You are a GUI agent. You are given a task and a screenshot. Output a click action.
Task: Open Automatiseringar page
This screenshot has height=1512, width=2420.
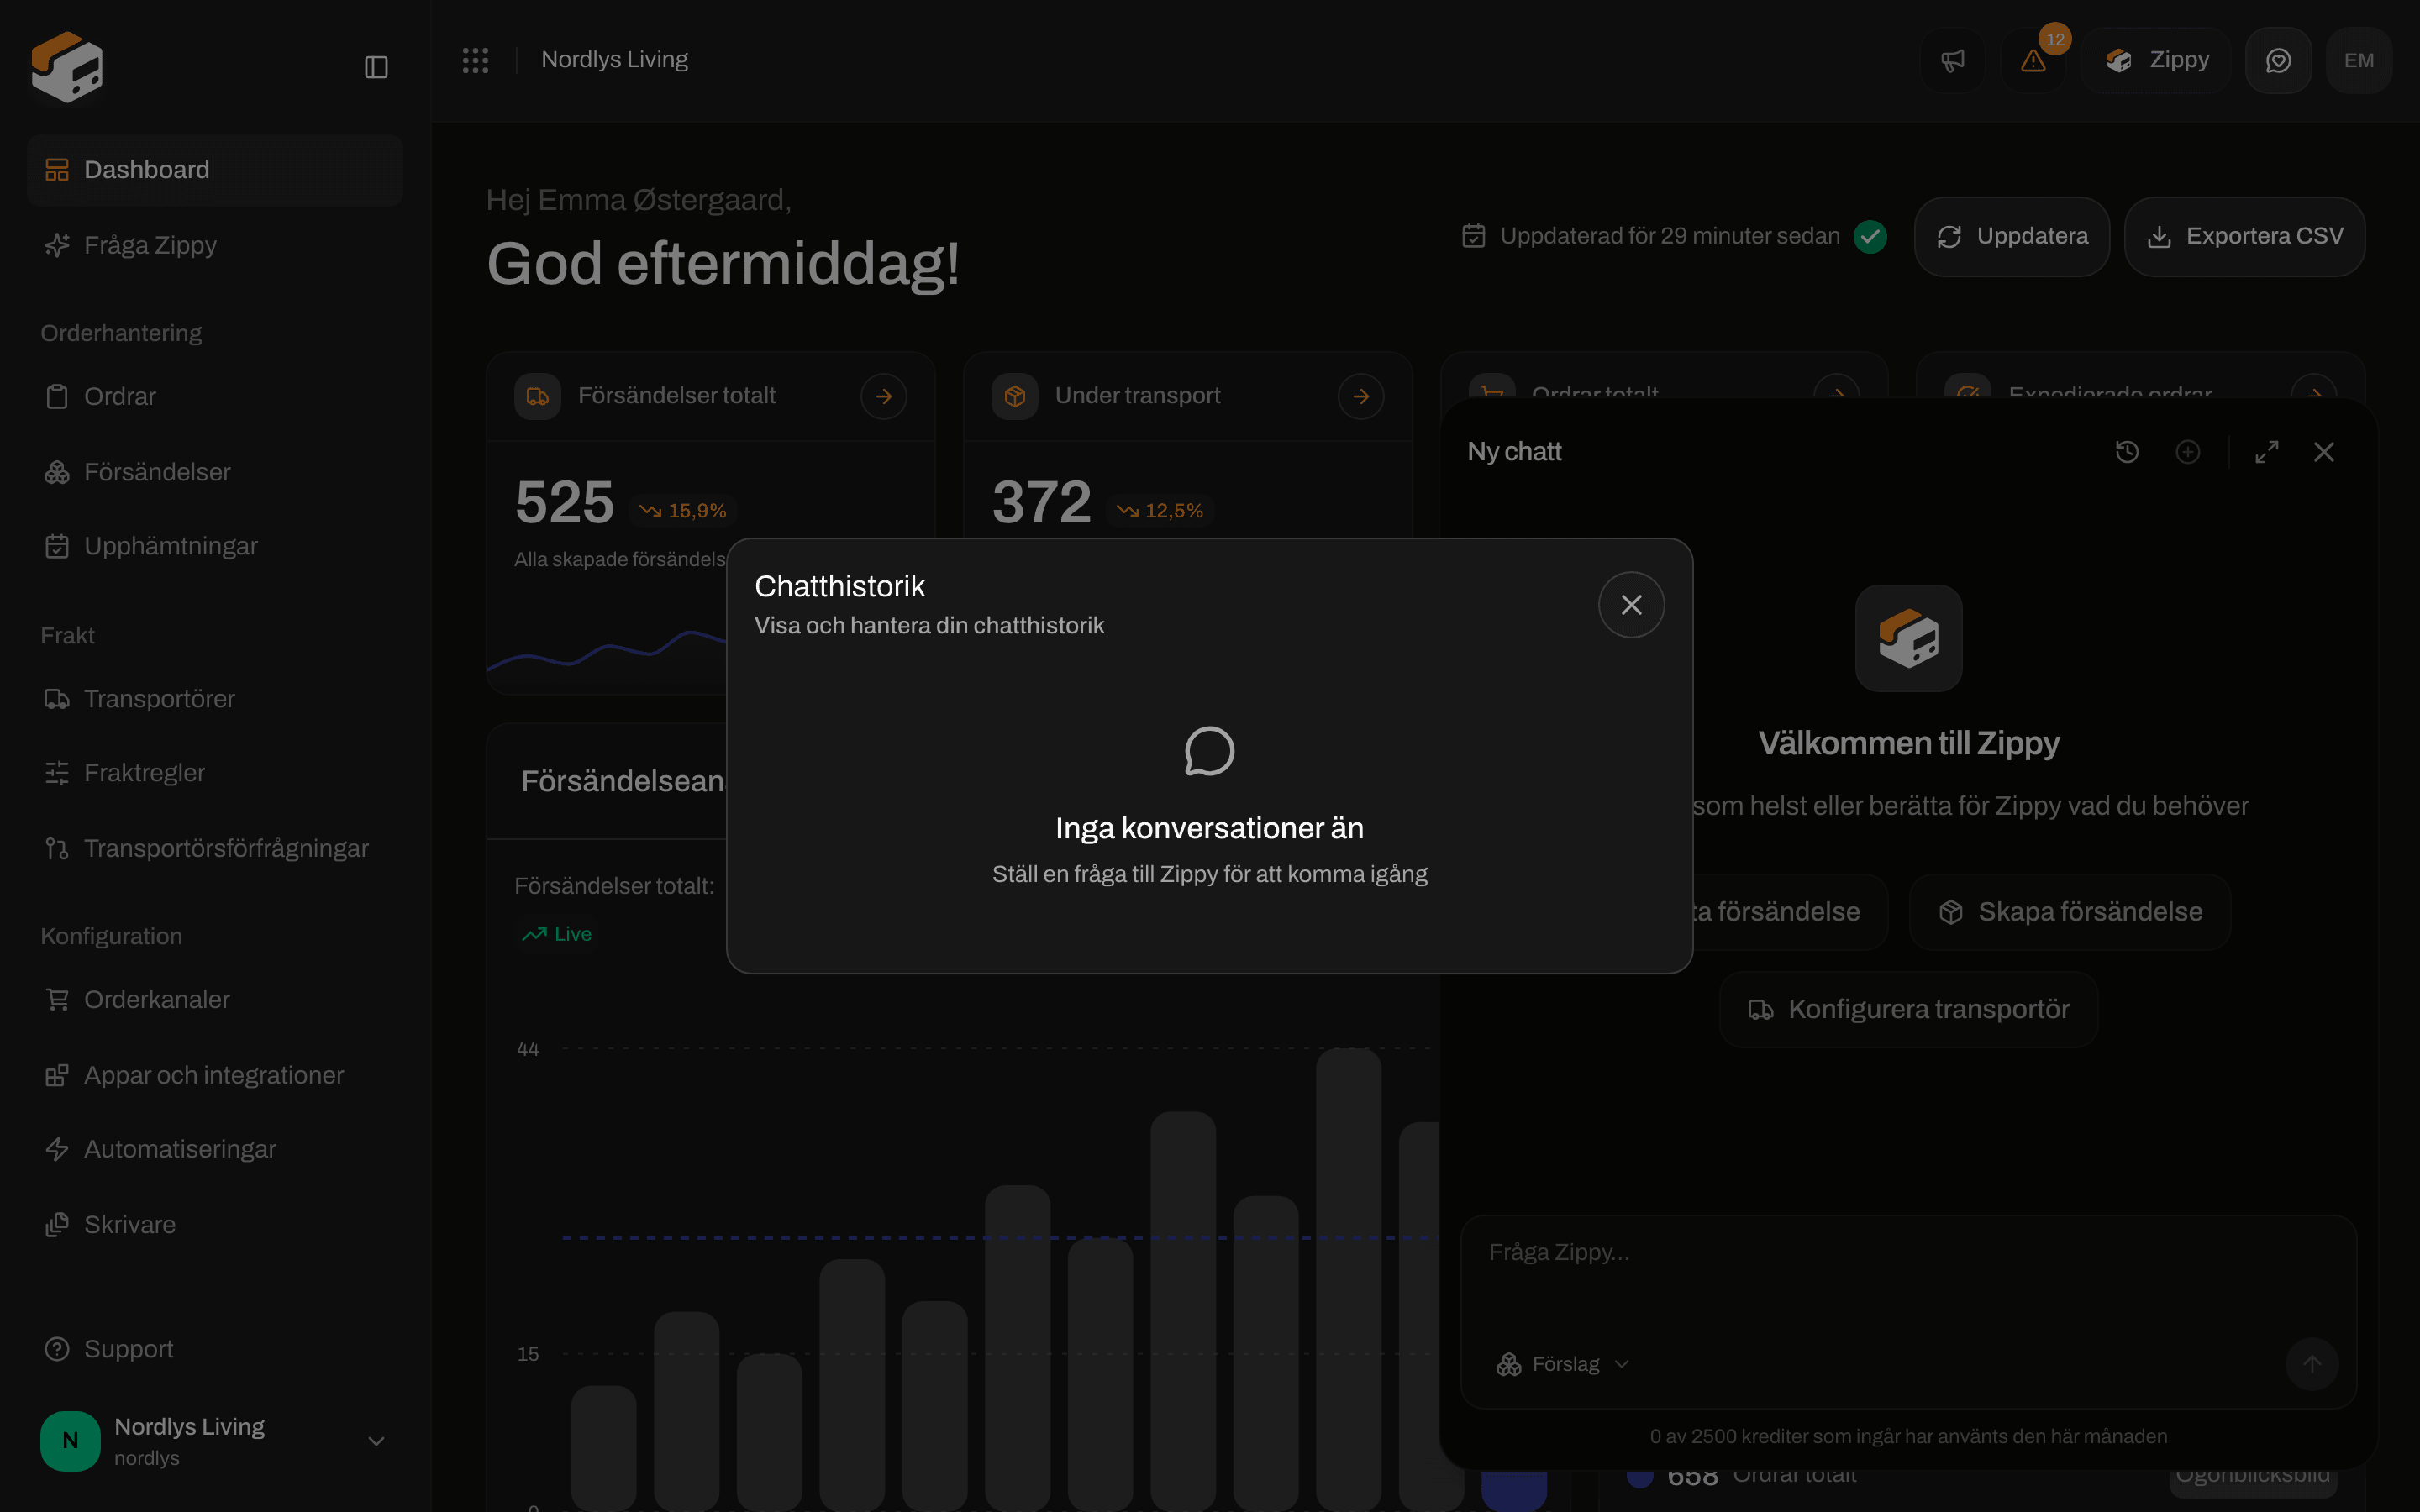click(x=215, y=1149)
